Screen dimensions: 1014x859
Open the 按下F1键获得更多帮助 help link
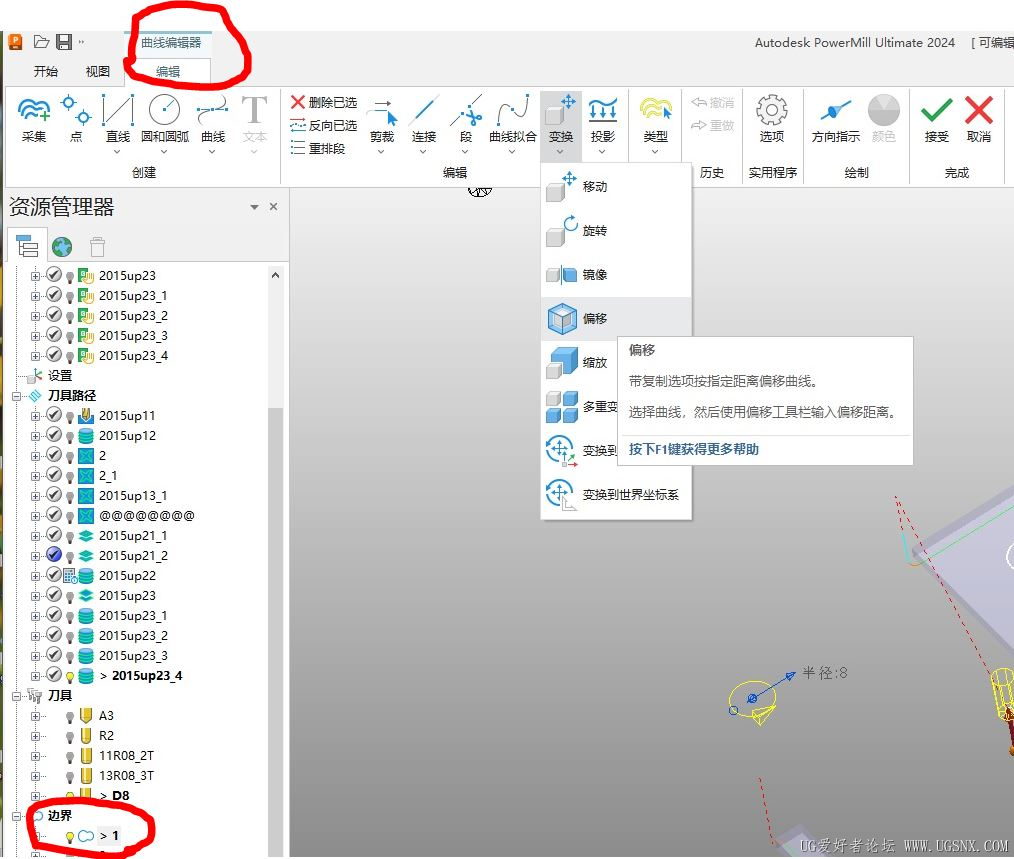pos(693,450)
